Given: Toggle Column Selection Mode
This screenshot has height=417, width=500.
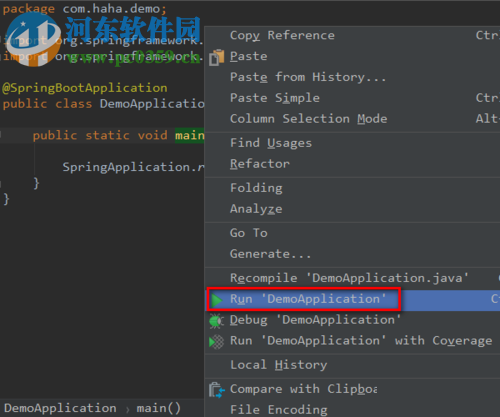Looking at the screenshot, I should pyautogui.click(x=352, y=119).
